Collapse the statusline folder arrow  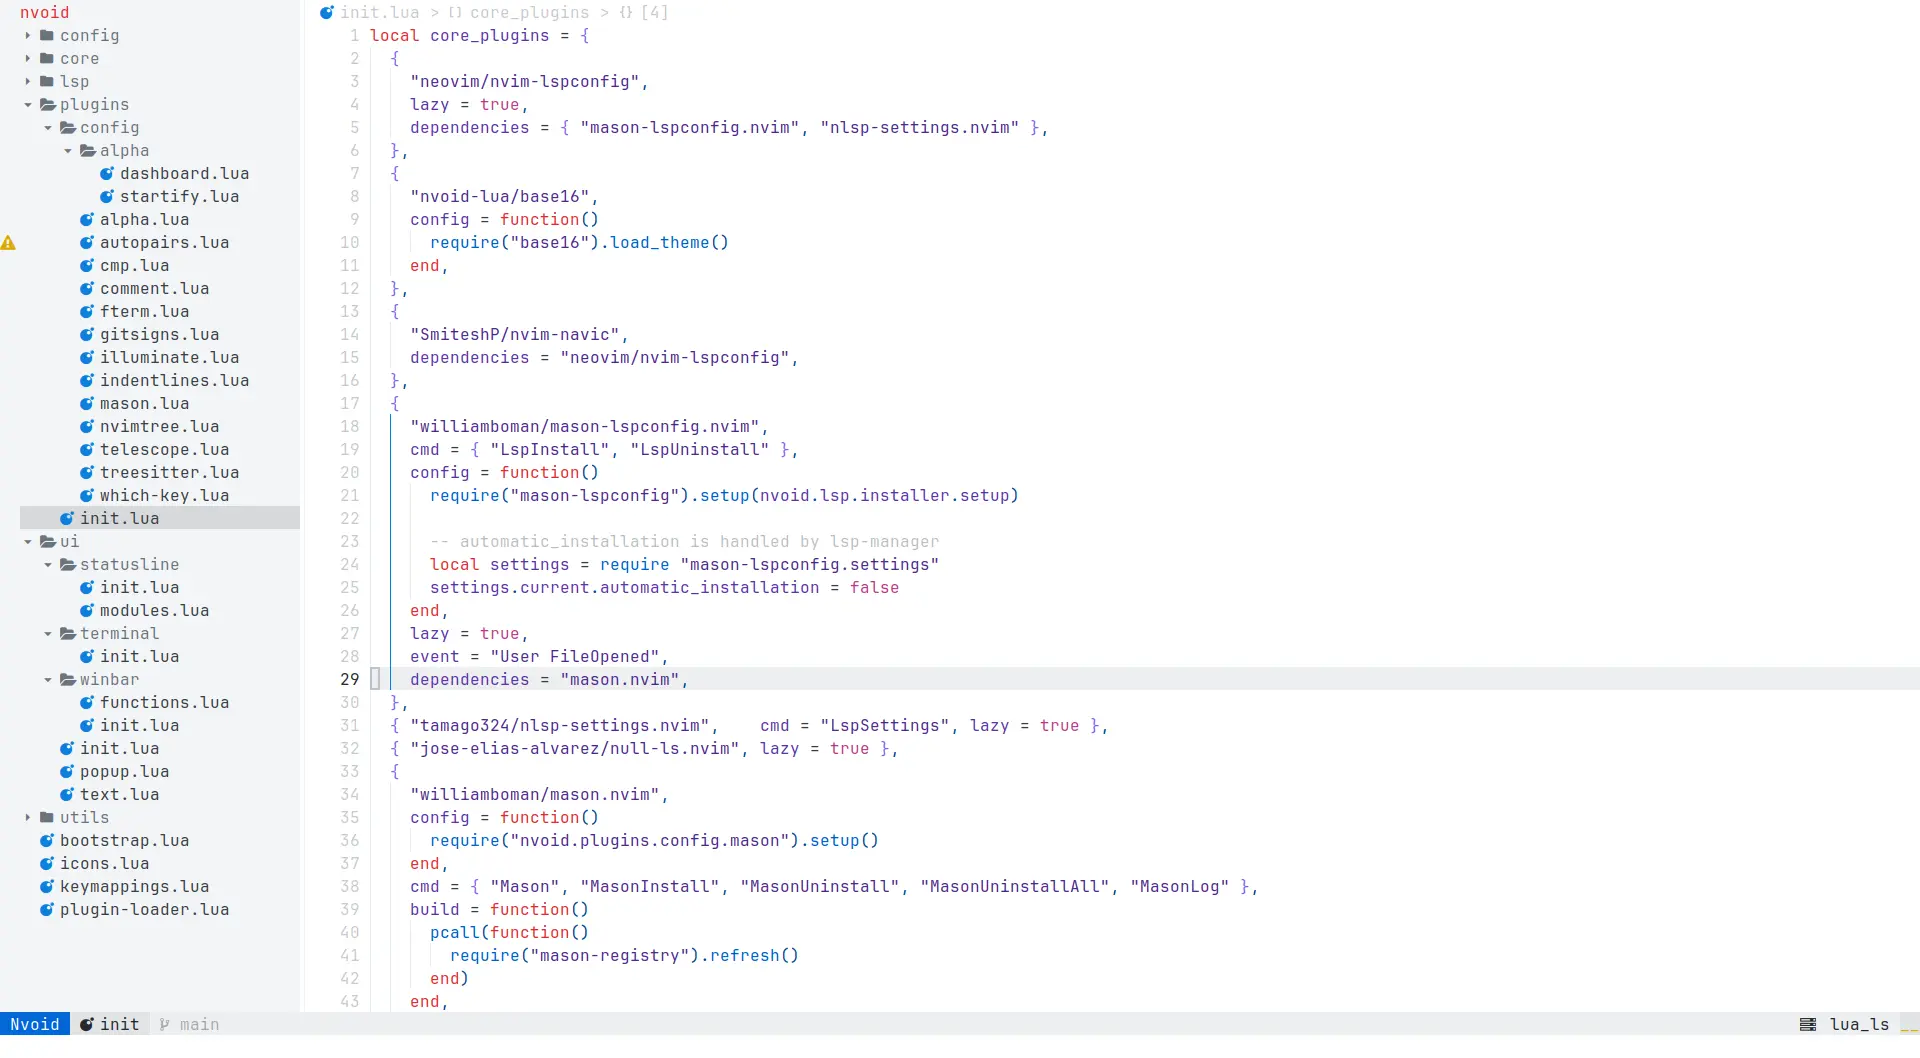pos(48,565)
